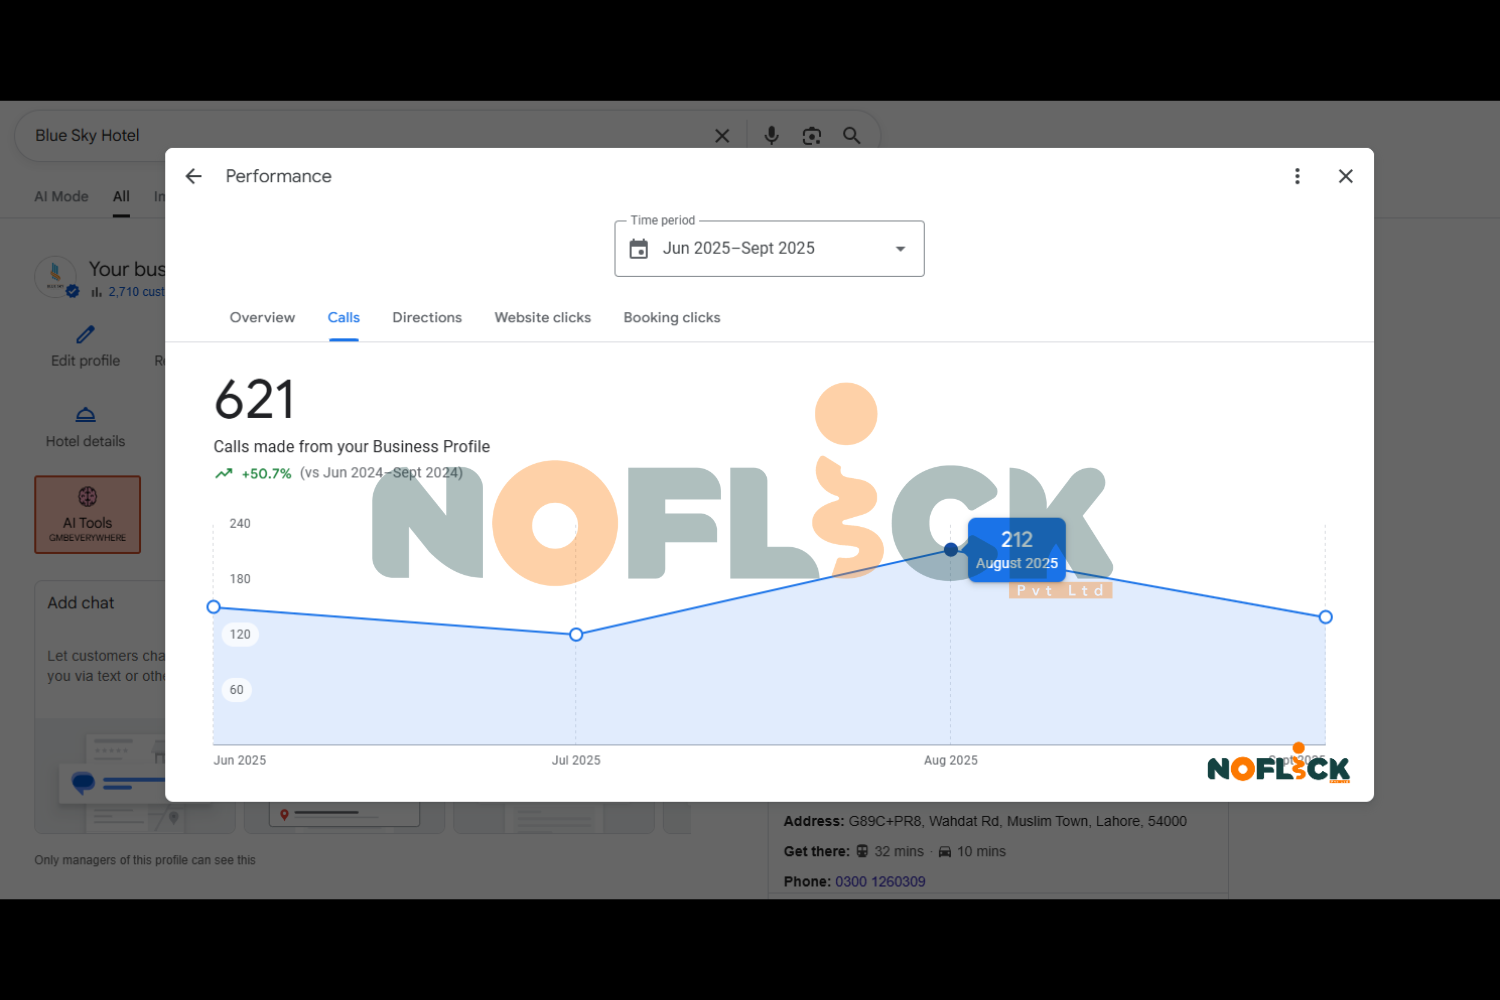The width and height of the screenshot is (1500, 1000).
Task: Switch to the Overview tab
Action: click(262, 317)
